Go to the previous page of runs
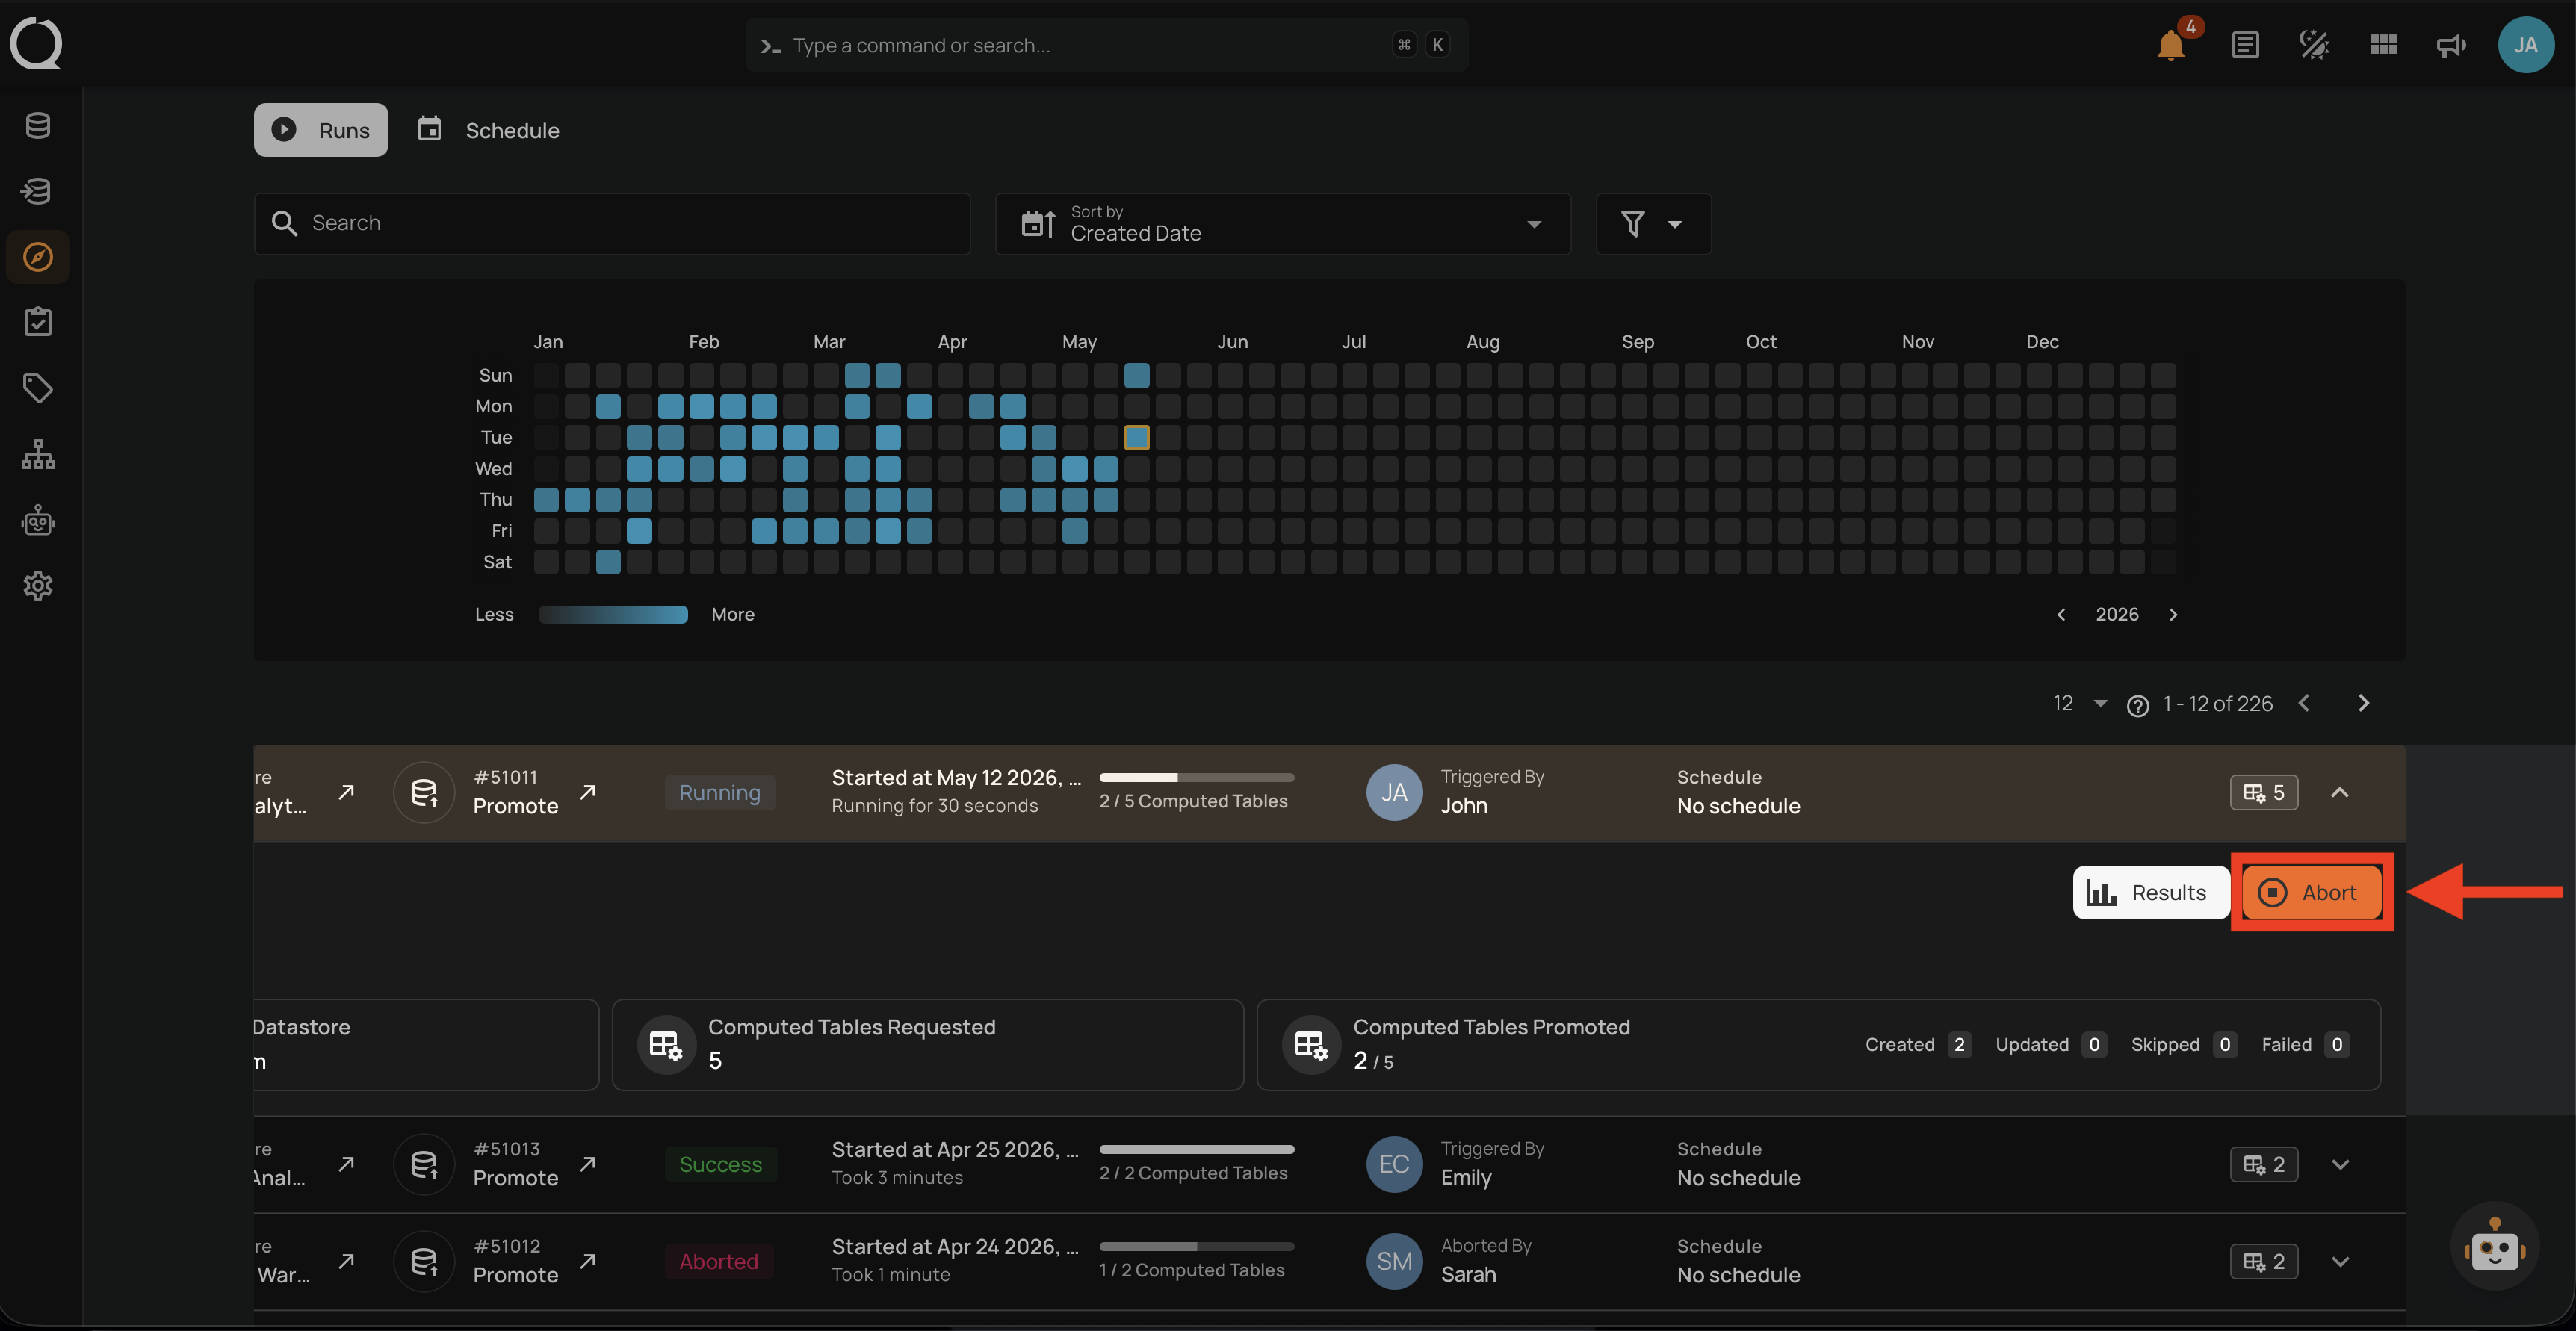This screenshot has height=1331, width=2576. pyautogui.click(x=2304, y=704)
